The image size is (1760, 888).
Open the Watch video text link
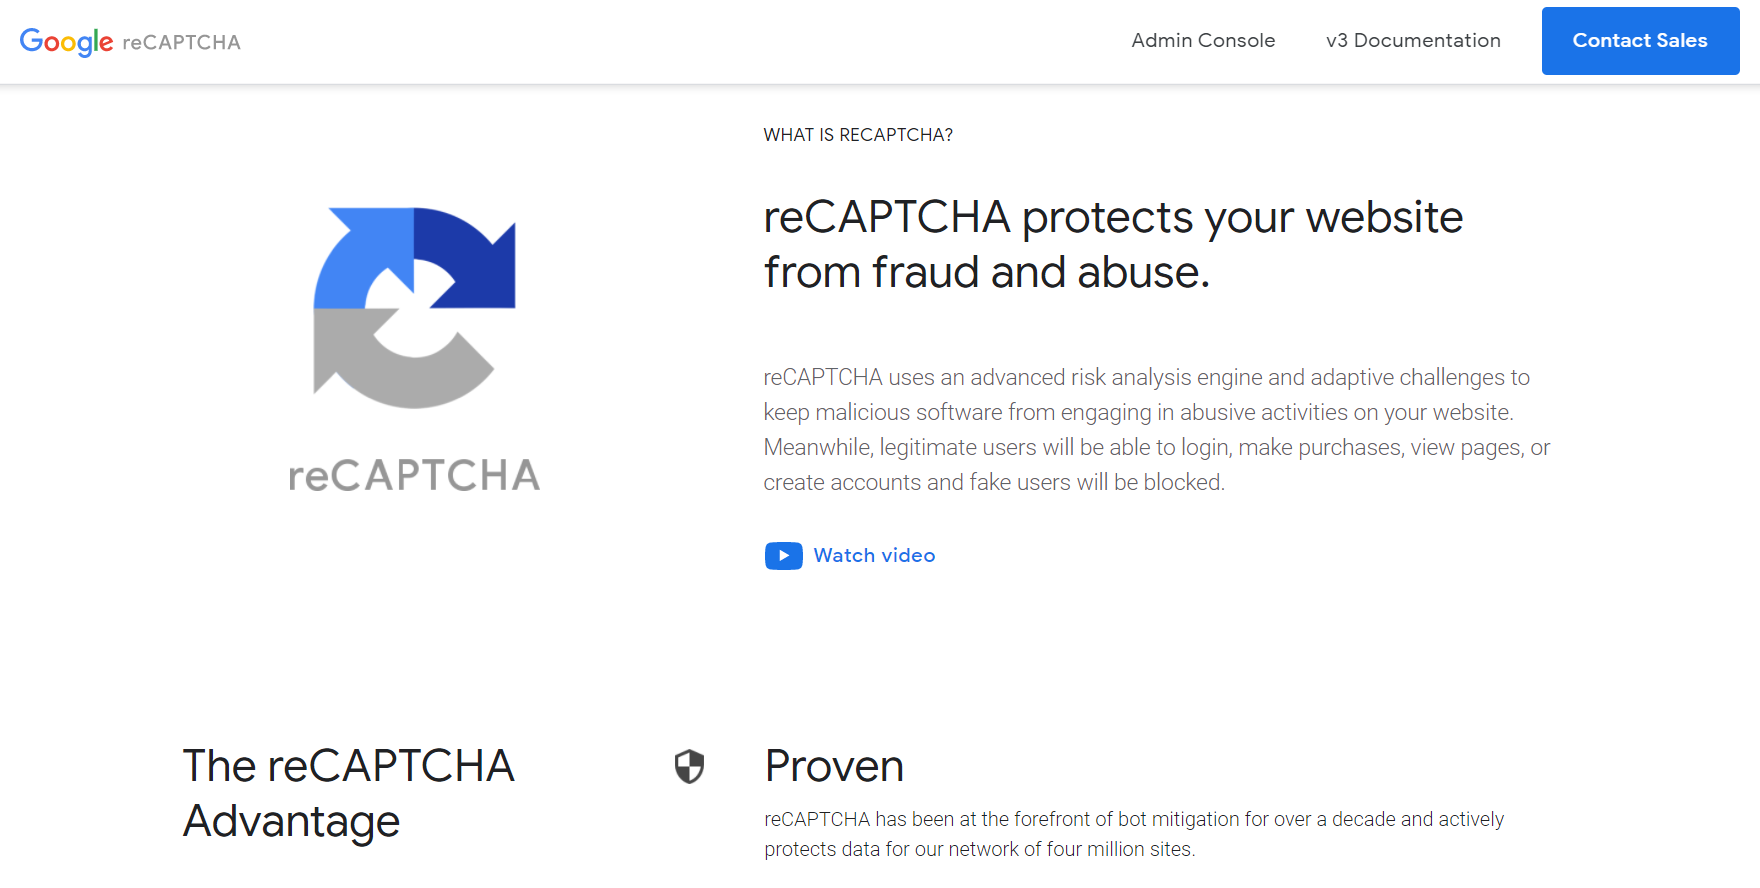tap(874, 556)
